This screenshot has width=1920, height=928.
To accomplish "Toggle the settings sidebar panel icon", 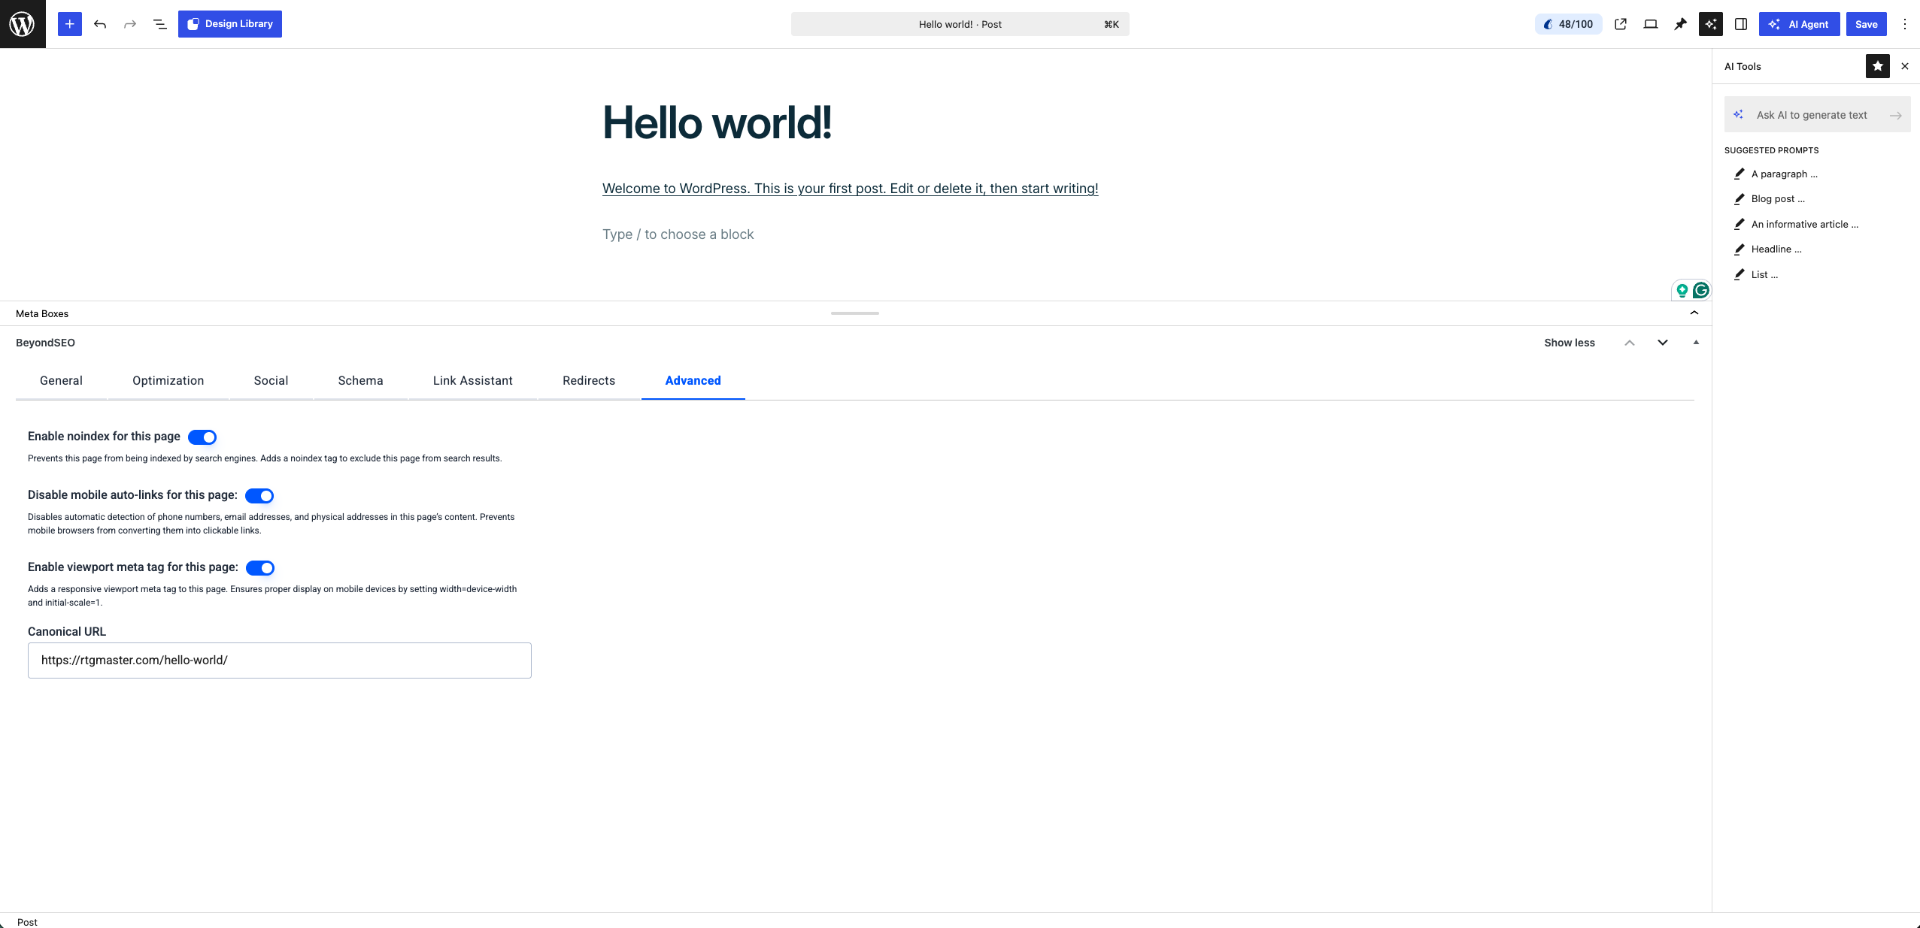I will pyautogui.click(x=1741, y=24).
